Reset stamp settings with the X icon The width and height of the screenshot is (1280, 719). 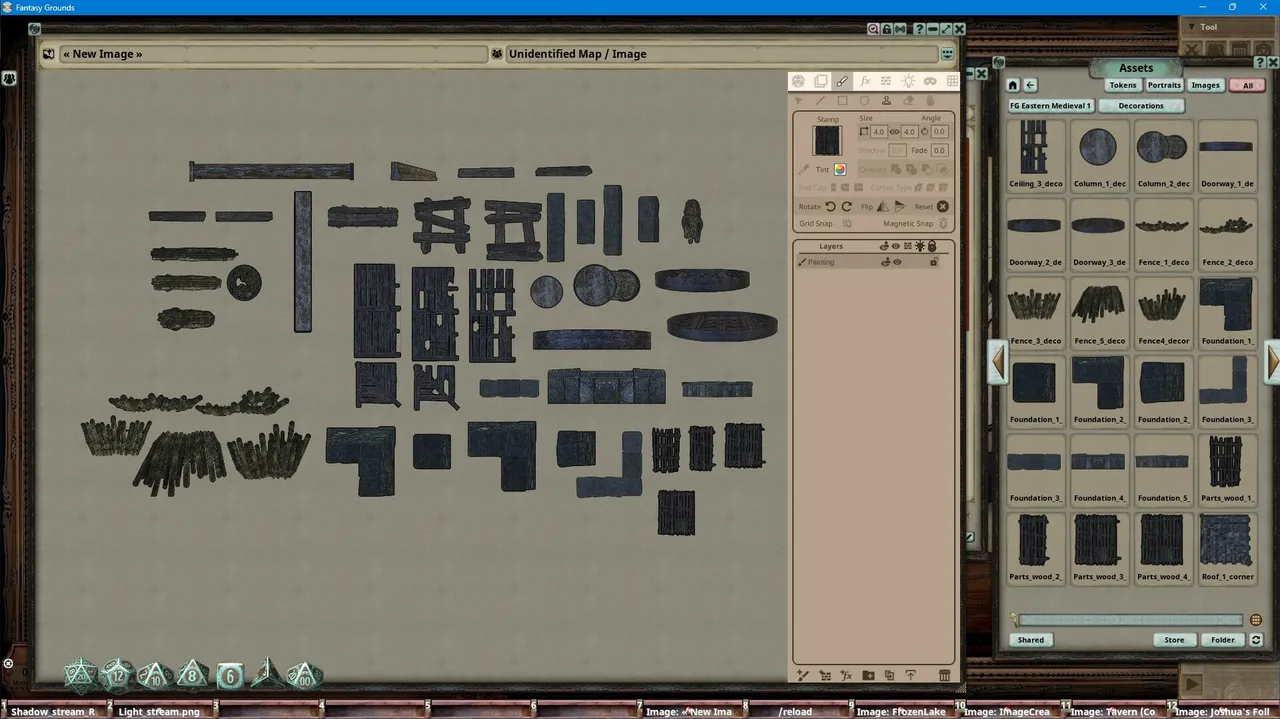[x=942, y=206]
